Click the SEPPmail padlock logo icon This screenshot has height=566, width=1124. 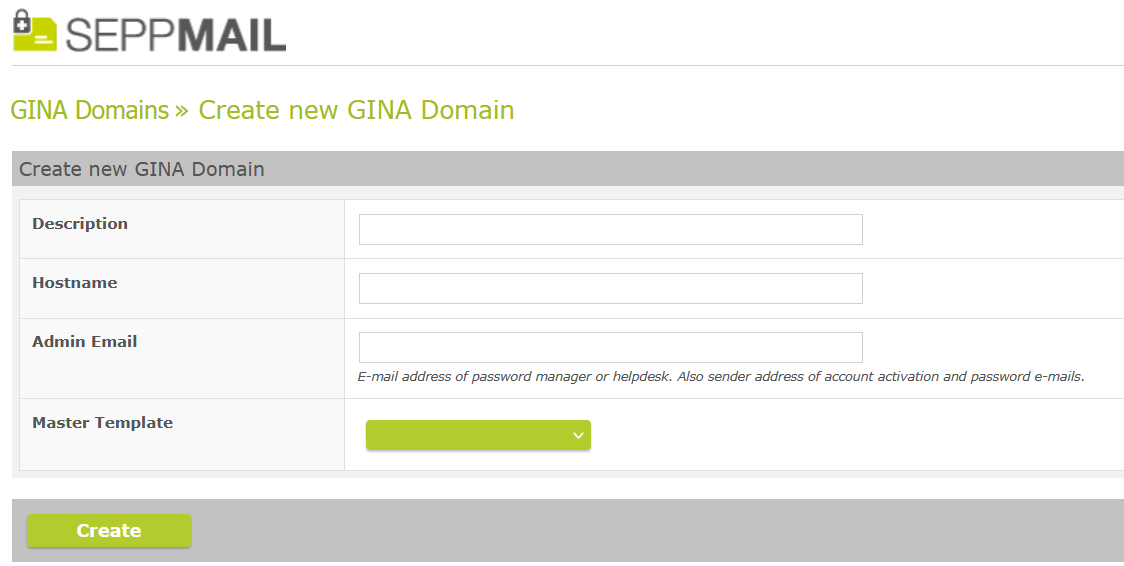tap(34, 31)
